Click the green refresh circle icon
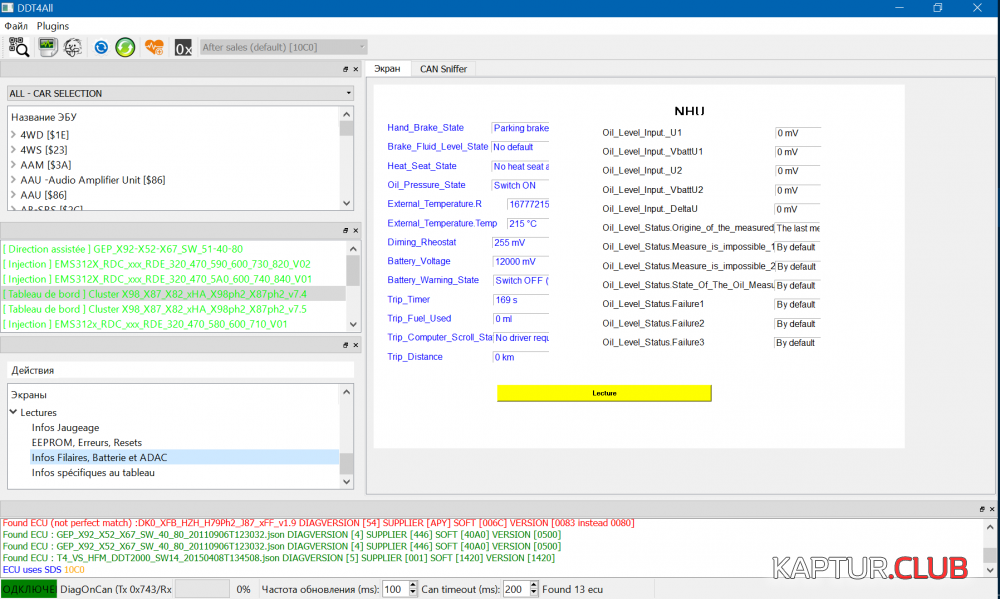This screenshot has width=1000, height=599. coord(125,47)
